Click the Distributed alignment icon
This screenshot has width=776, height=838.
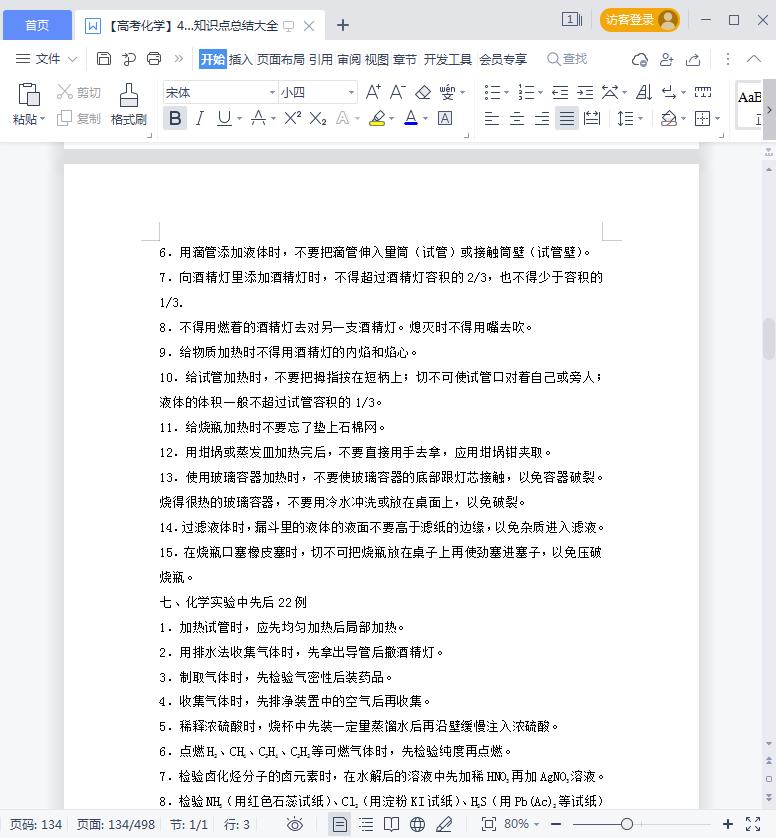(592, 118)
